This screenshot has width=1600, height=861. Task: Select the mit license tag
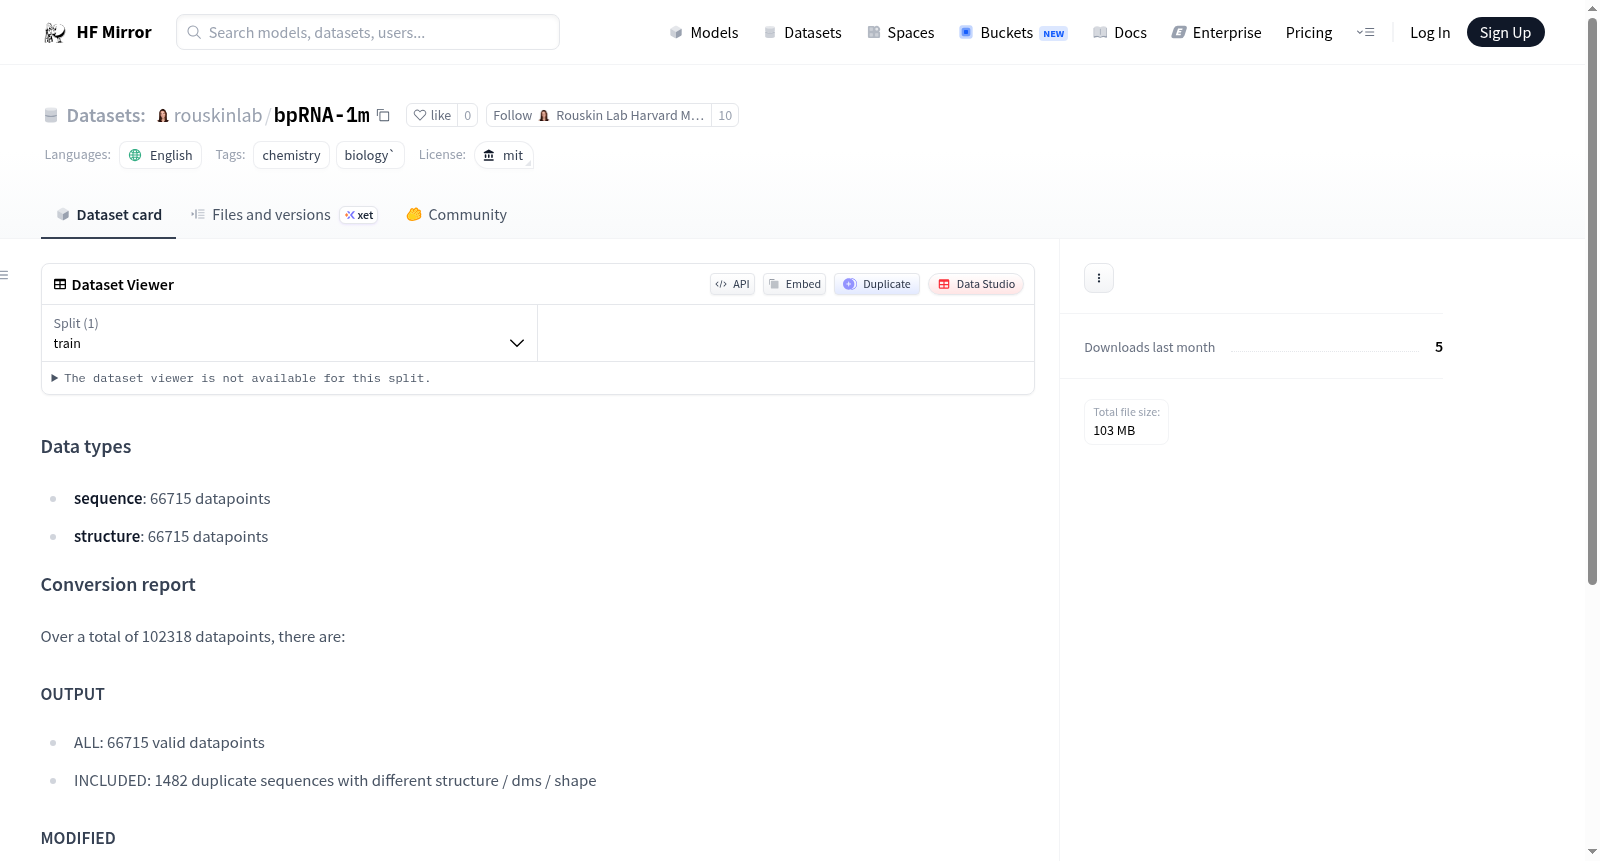click(x=503, y=155)
